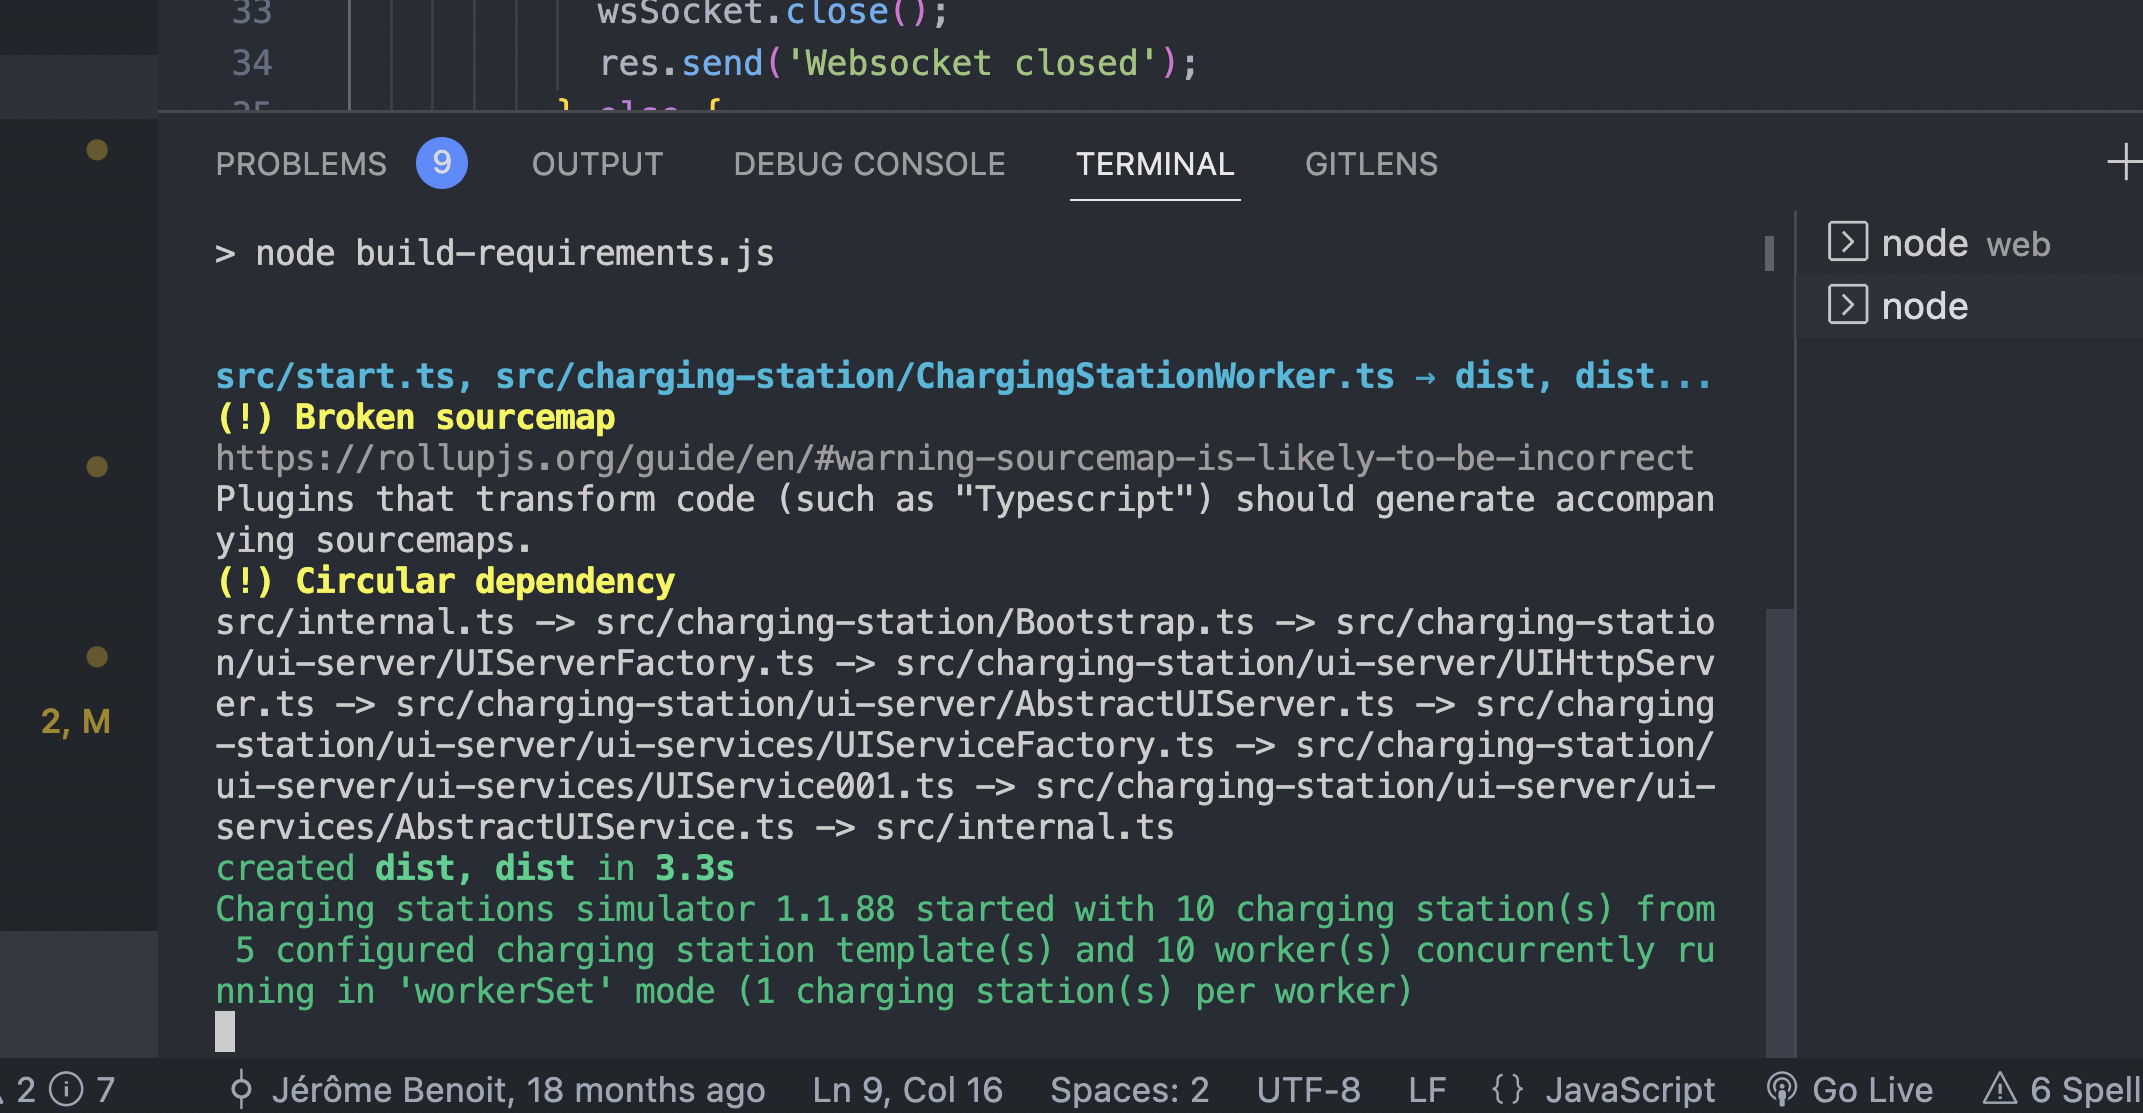Open the LF line ending selector
Screen dimensions: 2143x1113
tap(1427, 1090)
